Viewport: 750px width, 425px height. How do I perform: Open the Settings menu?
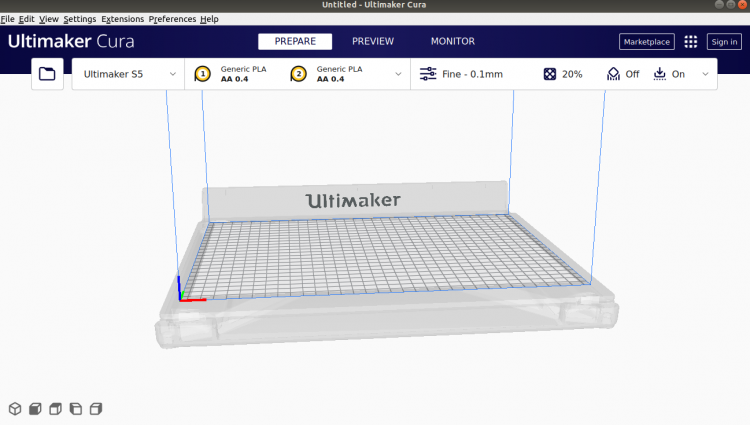pos(79,19)
